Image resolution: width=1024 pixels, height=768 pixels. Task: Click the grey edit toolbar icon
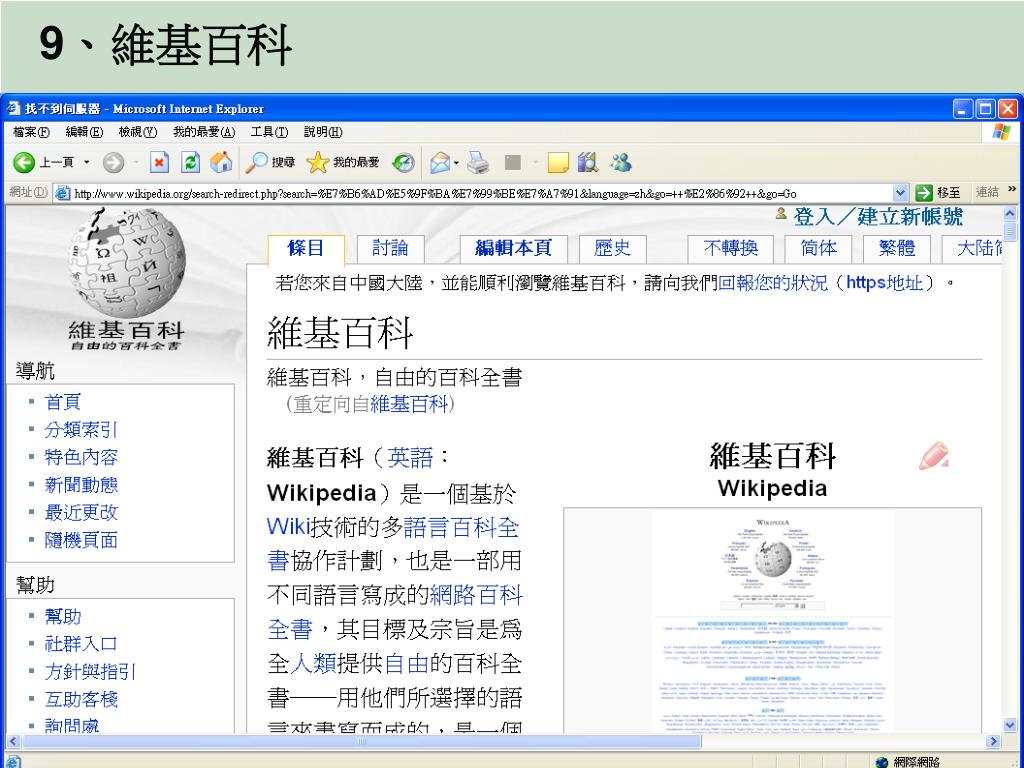pyautogui.click(x=513, y=163)
